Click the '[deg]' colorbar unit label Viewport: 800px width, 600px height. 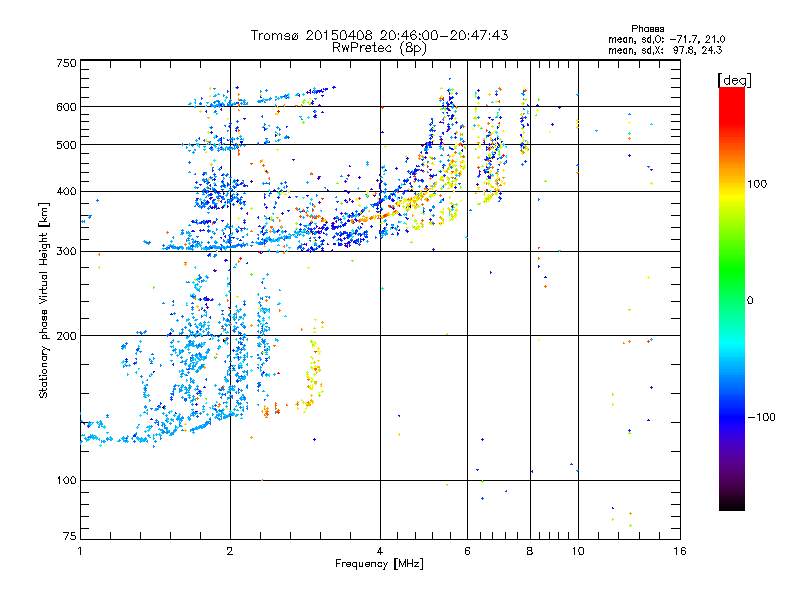point(734,80)
